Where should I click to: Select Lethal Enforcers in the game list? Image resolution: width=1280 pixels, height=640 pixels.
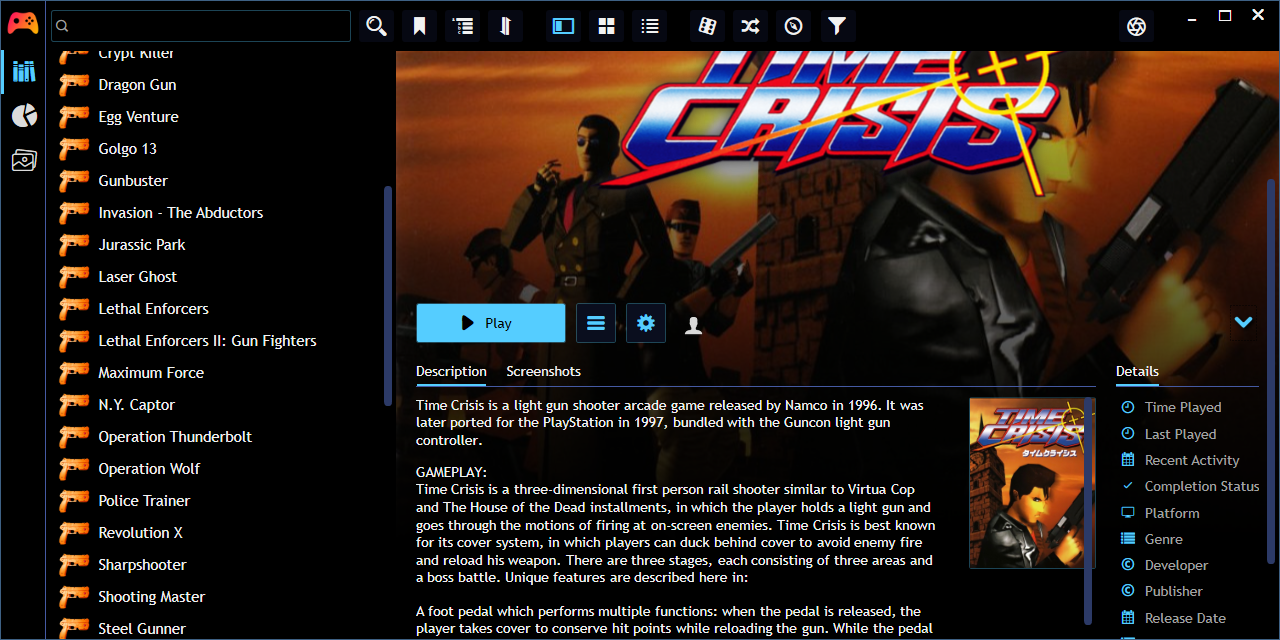(x=153, y=309)
